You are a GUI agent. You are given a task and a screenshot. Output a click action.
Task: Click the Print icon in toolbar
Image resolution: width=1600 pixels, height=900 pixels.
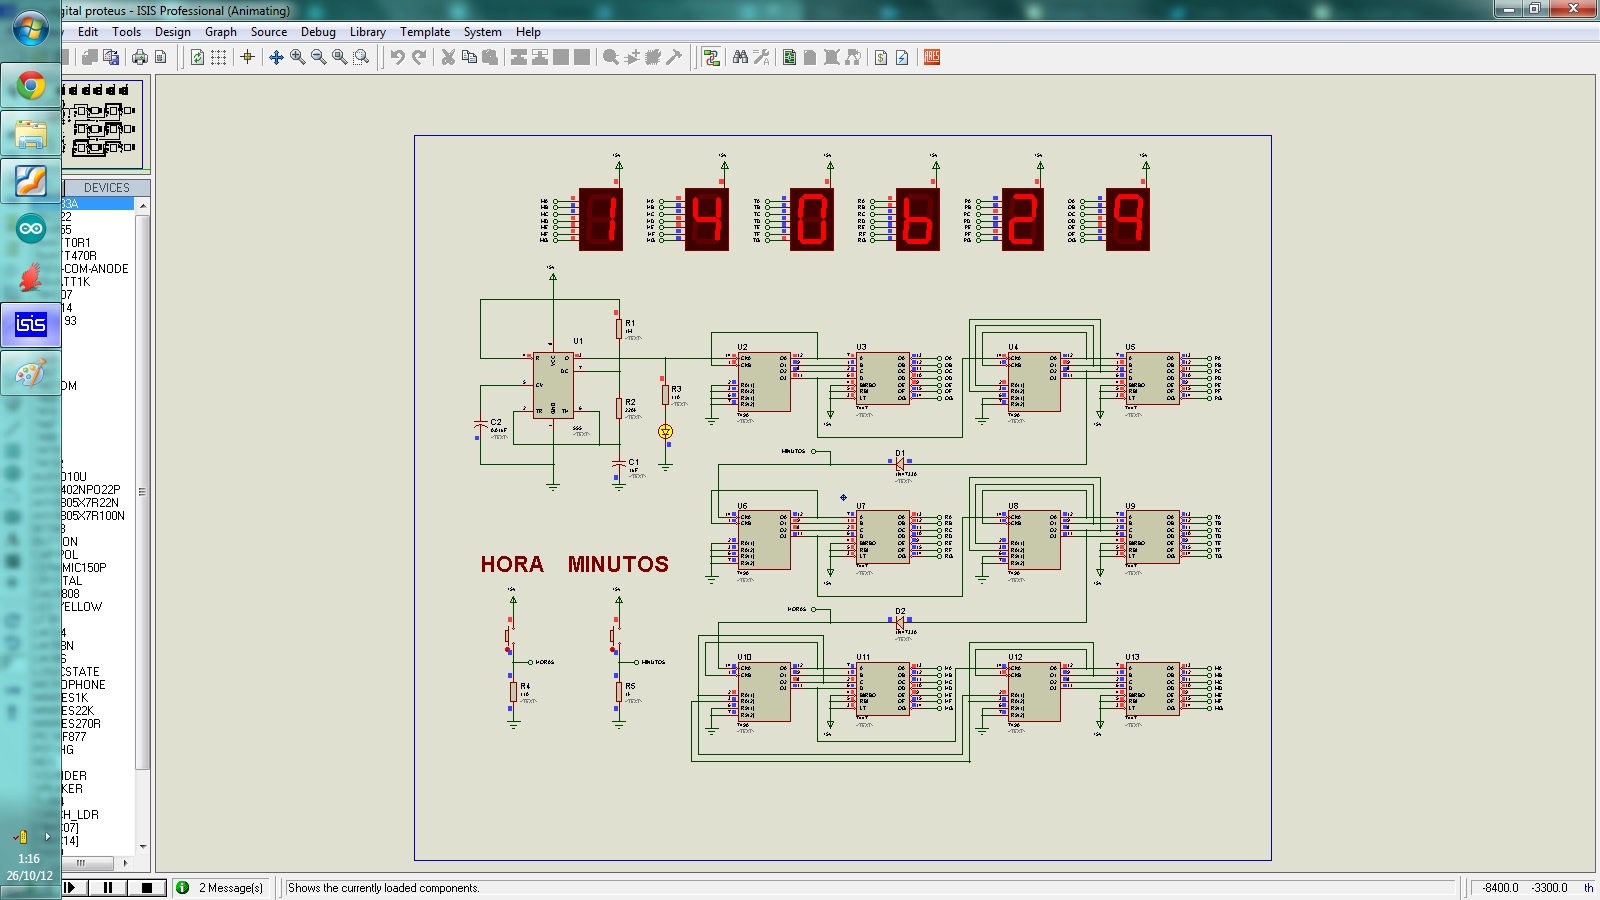[140, 58]
